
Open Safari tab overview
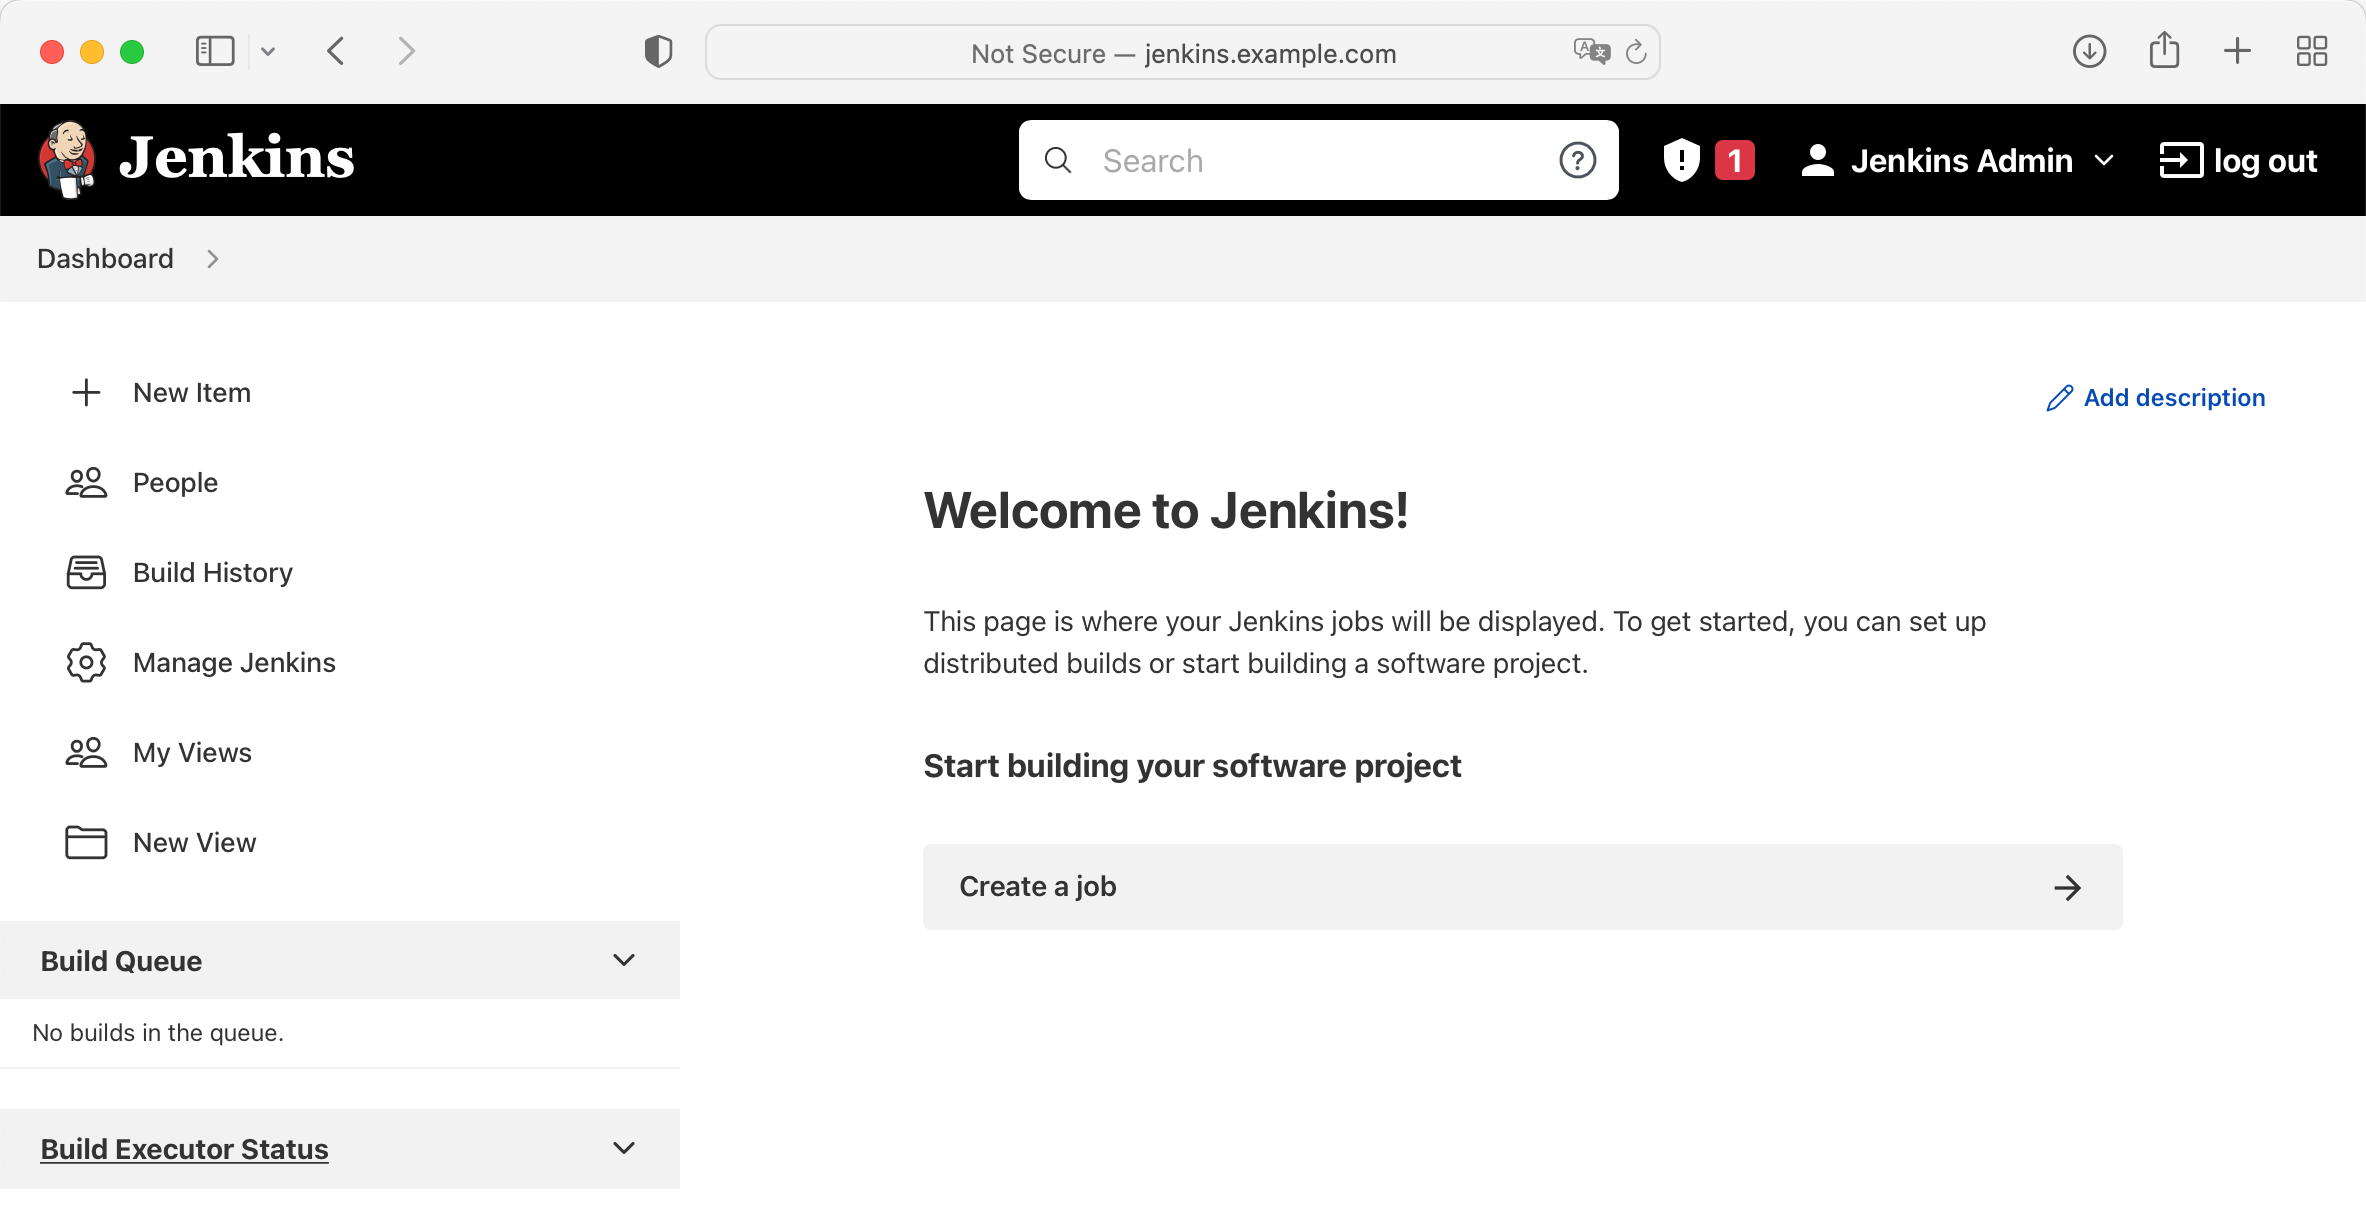[2311, 51]
